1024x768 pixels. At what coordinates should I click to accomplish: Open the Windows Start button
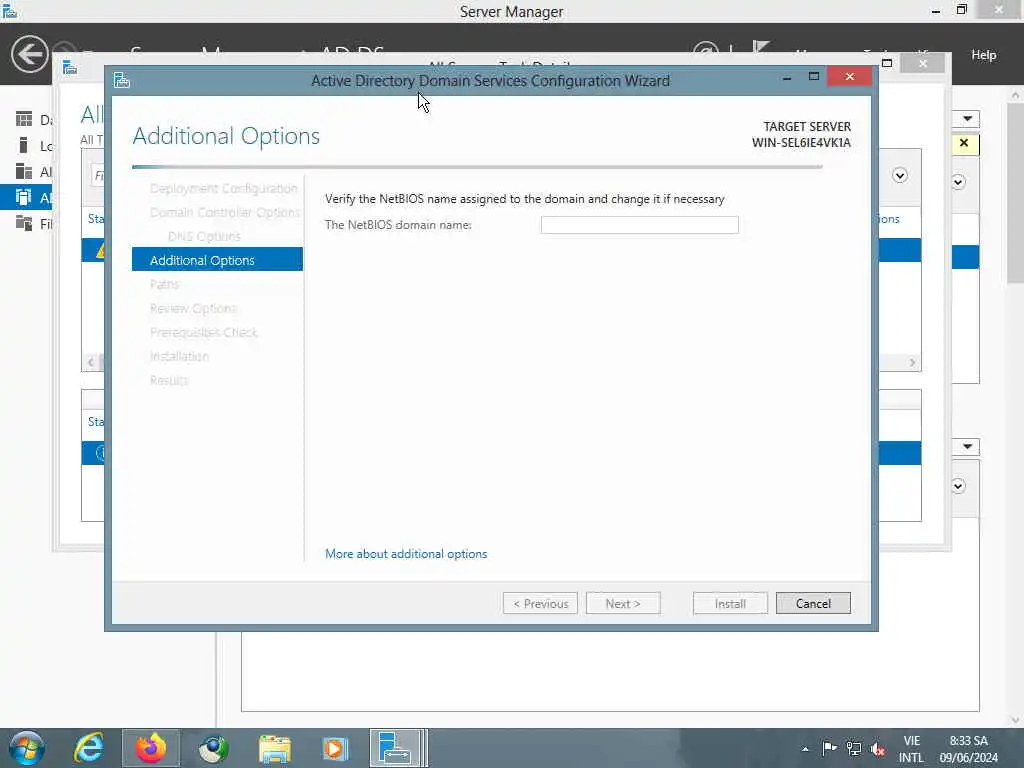[x=25, y=748]
